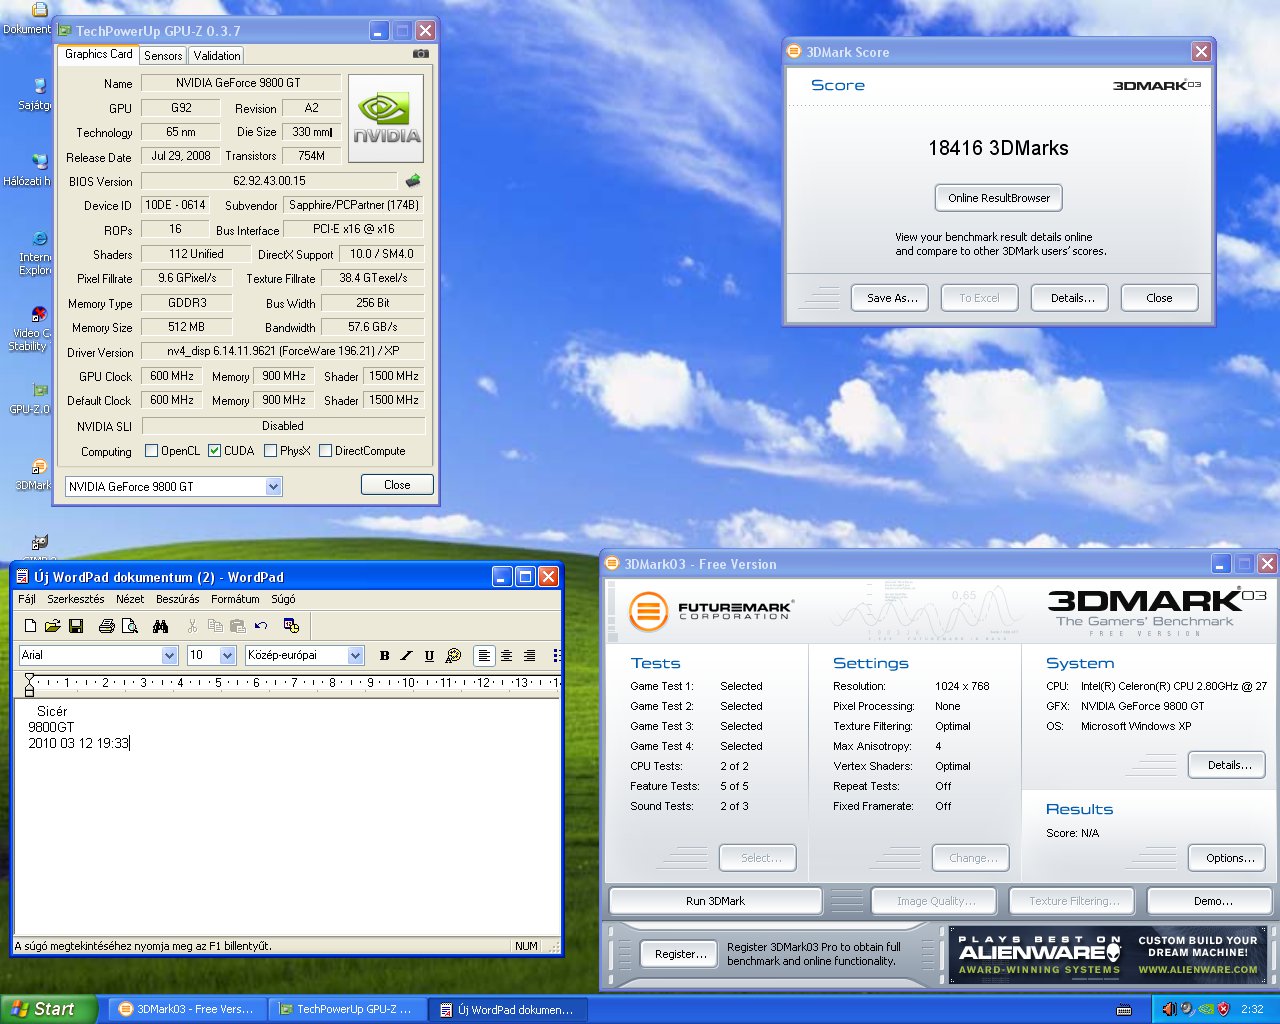Switch to 3DMark03 taskbar button
The width and height of the screenshot is (1280, 1024).
(187, 1009)
